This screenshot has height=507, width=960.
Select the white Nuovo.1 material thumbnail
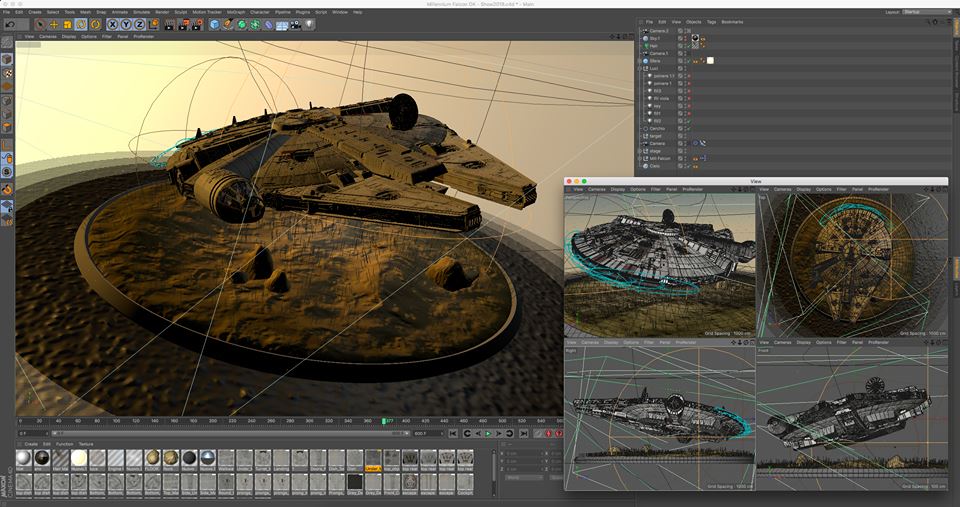(x=79, y=459)
